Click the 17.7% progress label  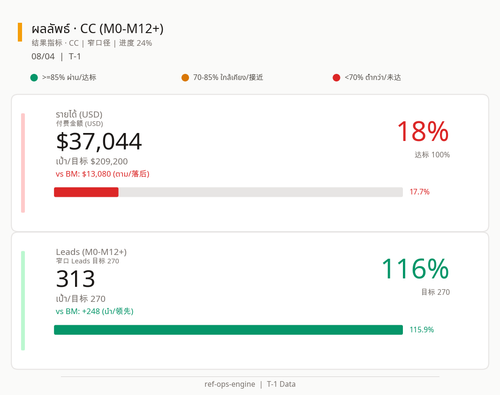[x=419, y=192]
